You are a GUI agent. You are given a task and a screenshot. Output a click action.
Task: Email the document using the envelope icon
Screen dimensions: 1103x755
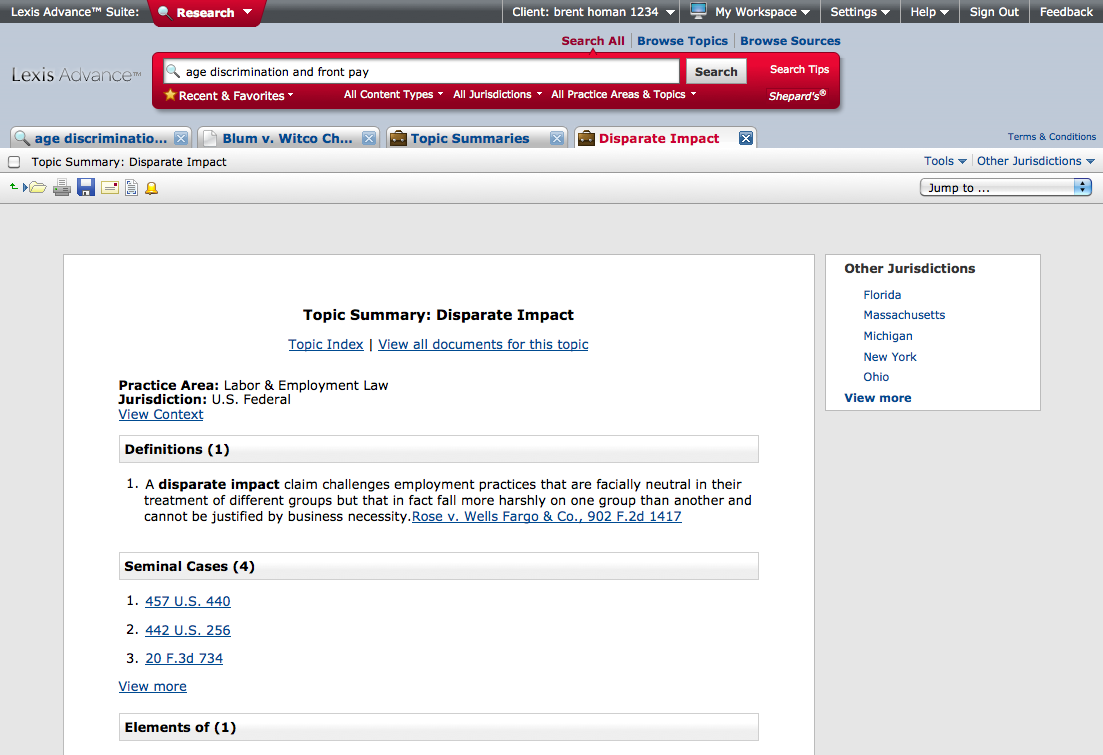(110, 187)
